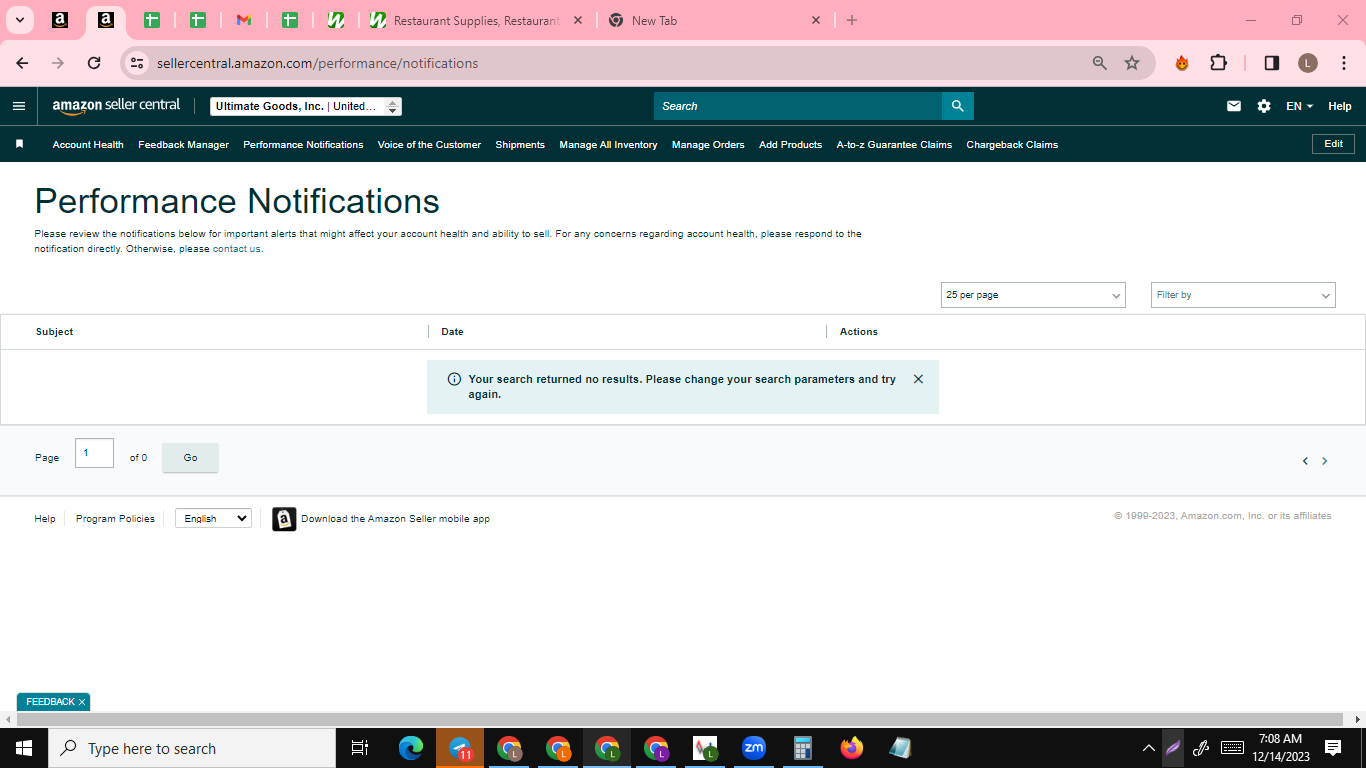Open Account Health menu item
1366x768 pixels.
[x=88, y=144]
